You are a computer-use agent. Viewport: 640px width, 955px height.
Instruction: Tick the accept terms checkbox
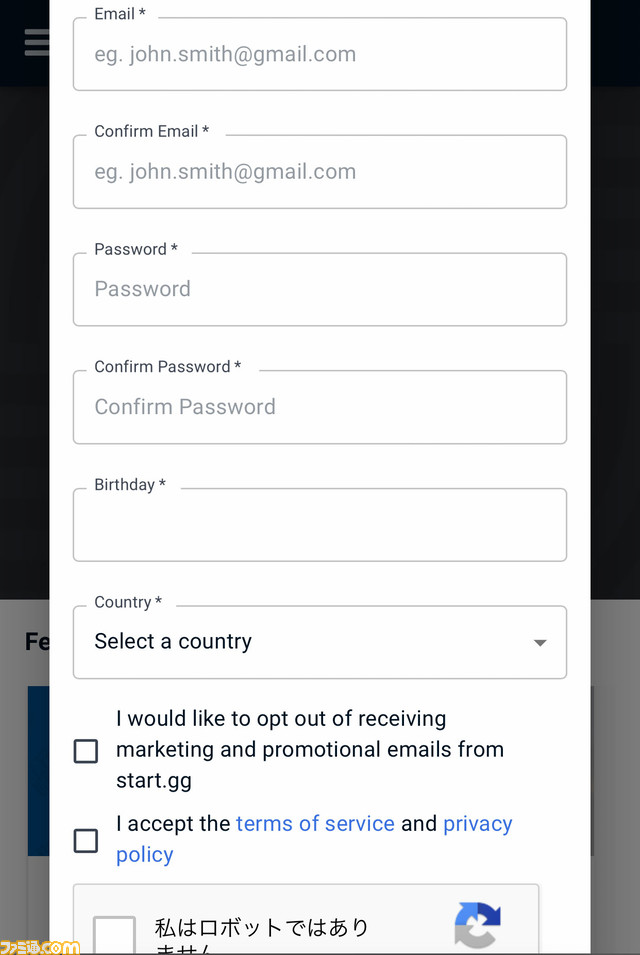[86, 840]
